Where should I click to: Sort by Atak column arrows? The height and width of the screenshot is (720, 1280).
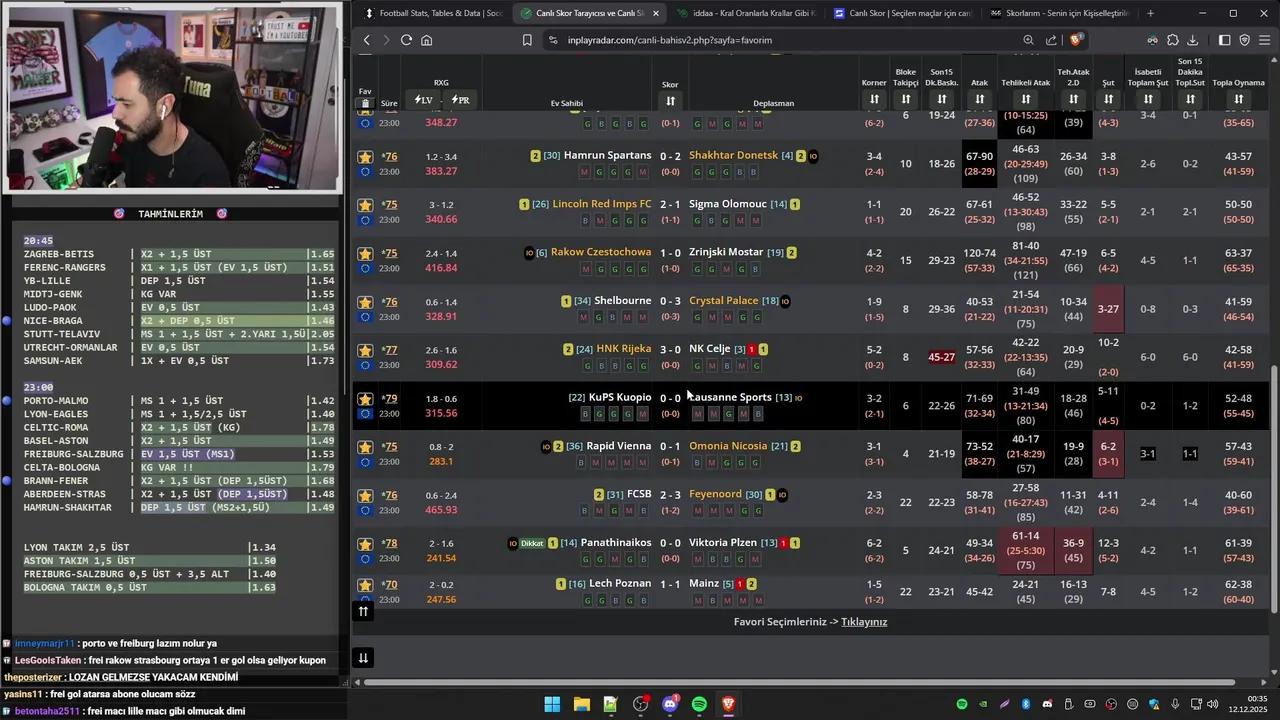(980, 99)
